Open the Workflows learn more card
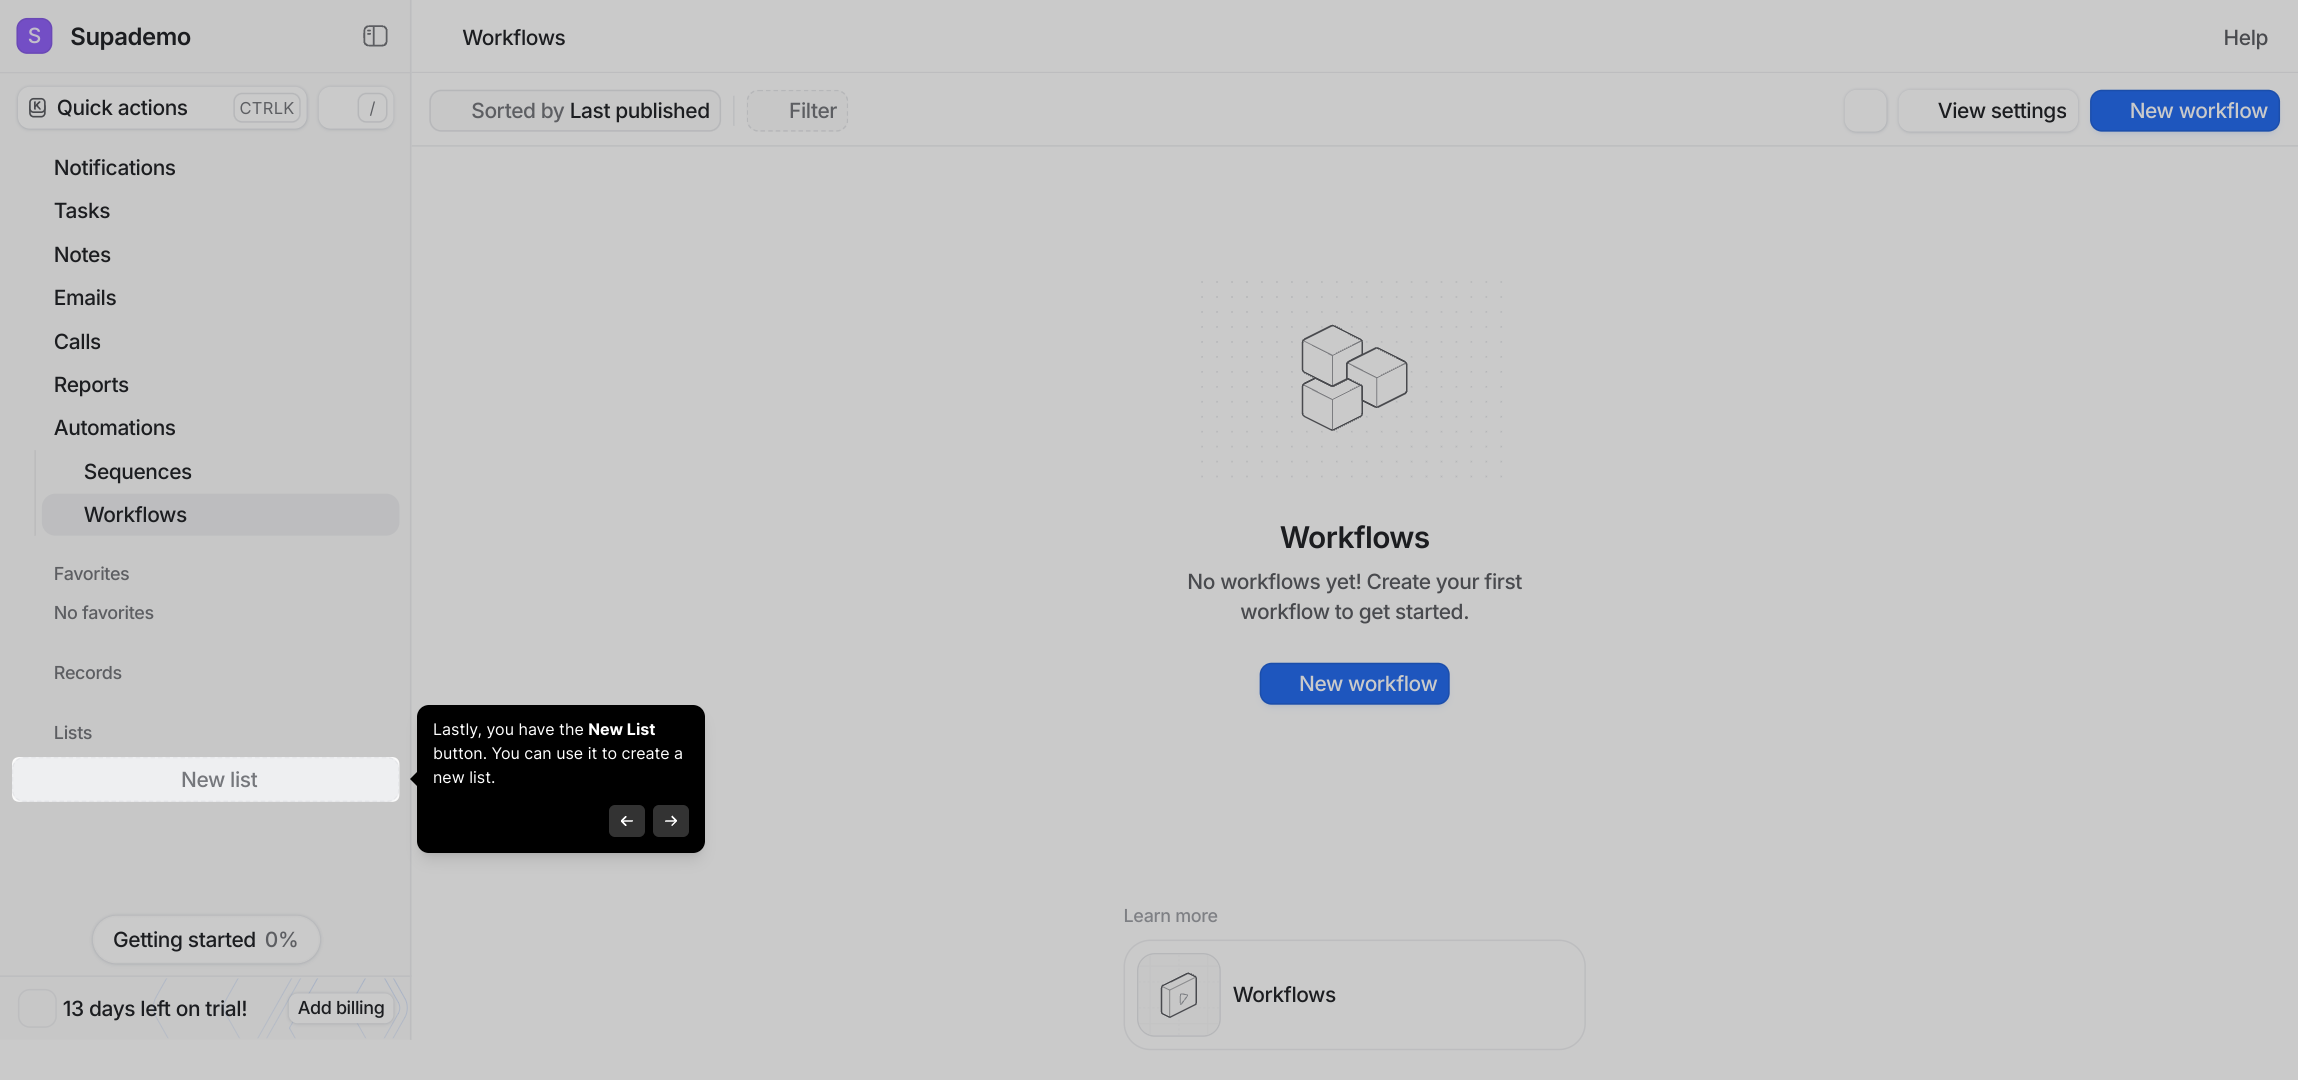 1354,995
